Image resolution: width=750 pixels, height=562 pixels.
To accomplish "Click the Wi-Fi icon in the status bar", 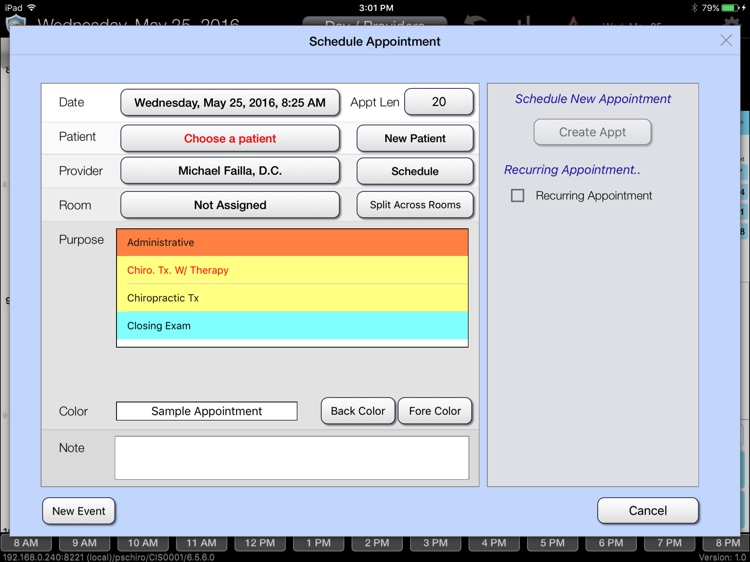I will click(x=32, y=8).
